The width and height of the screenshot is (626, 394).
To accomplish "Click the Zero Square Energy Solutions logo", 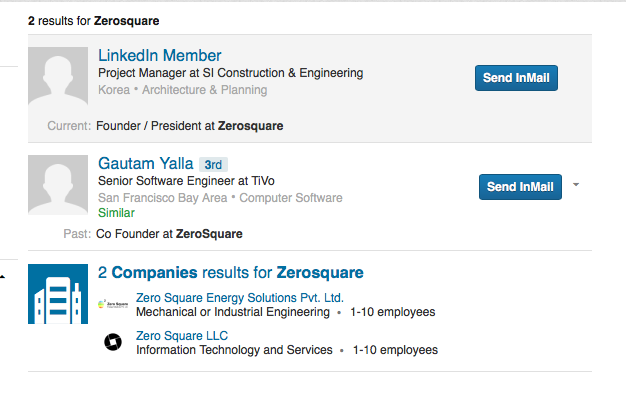I will [113, 305].
